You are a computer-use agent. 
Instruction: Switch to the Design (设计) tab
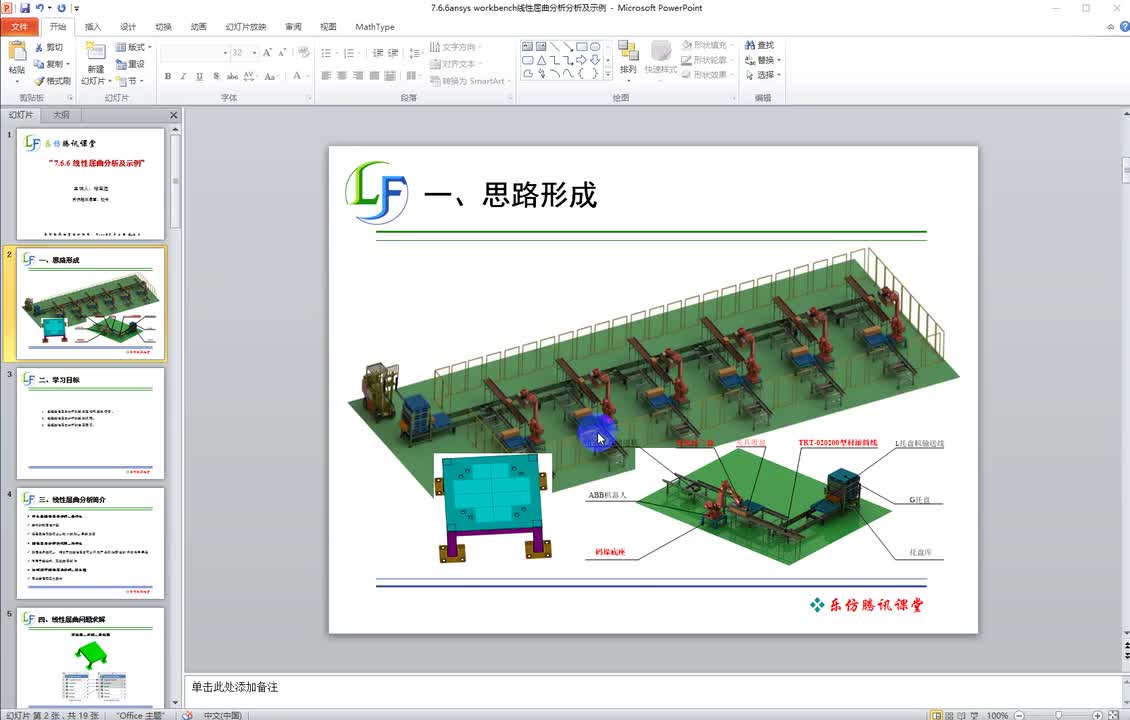click(x=128, y=27)
